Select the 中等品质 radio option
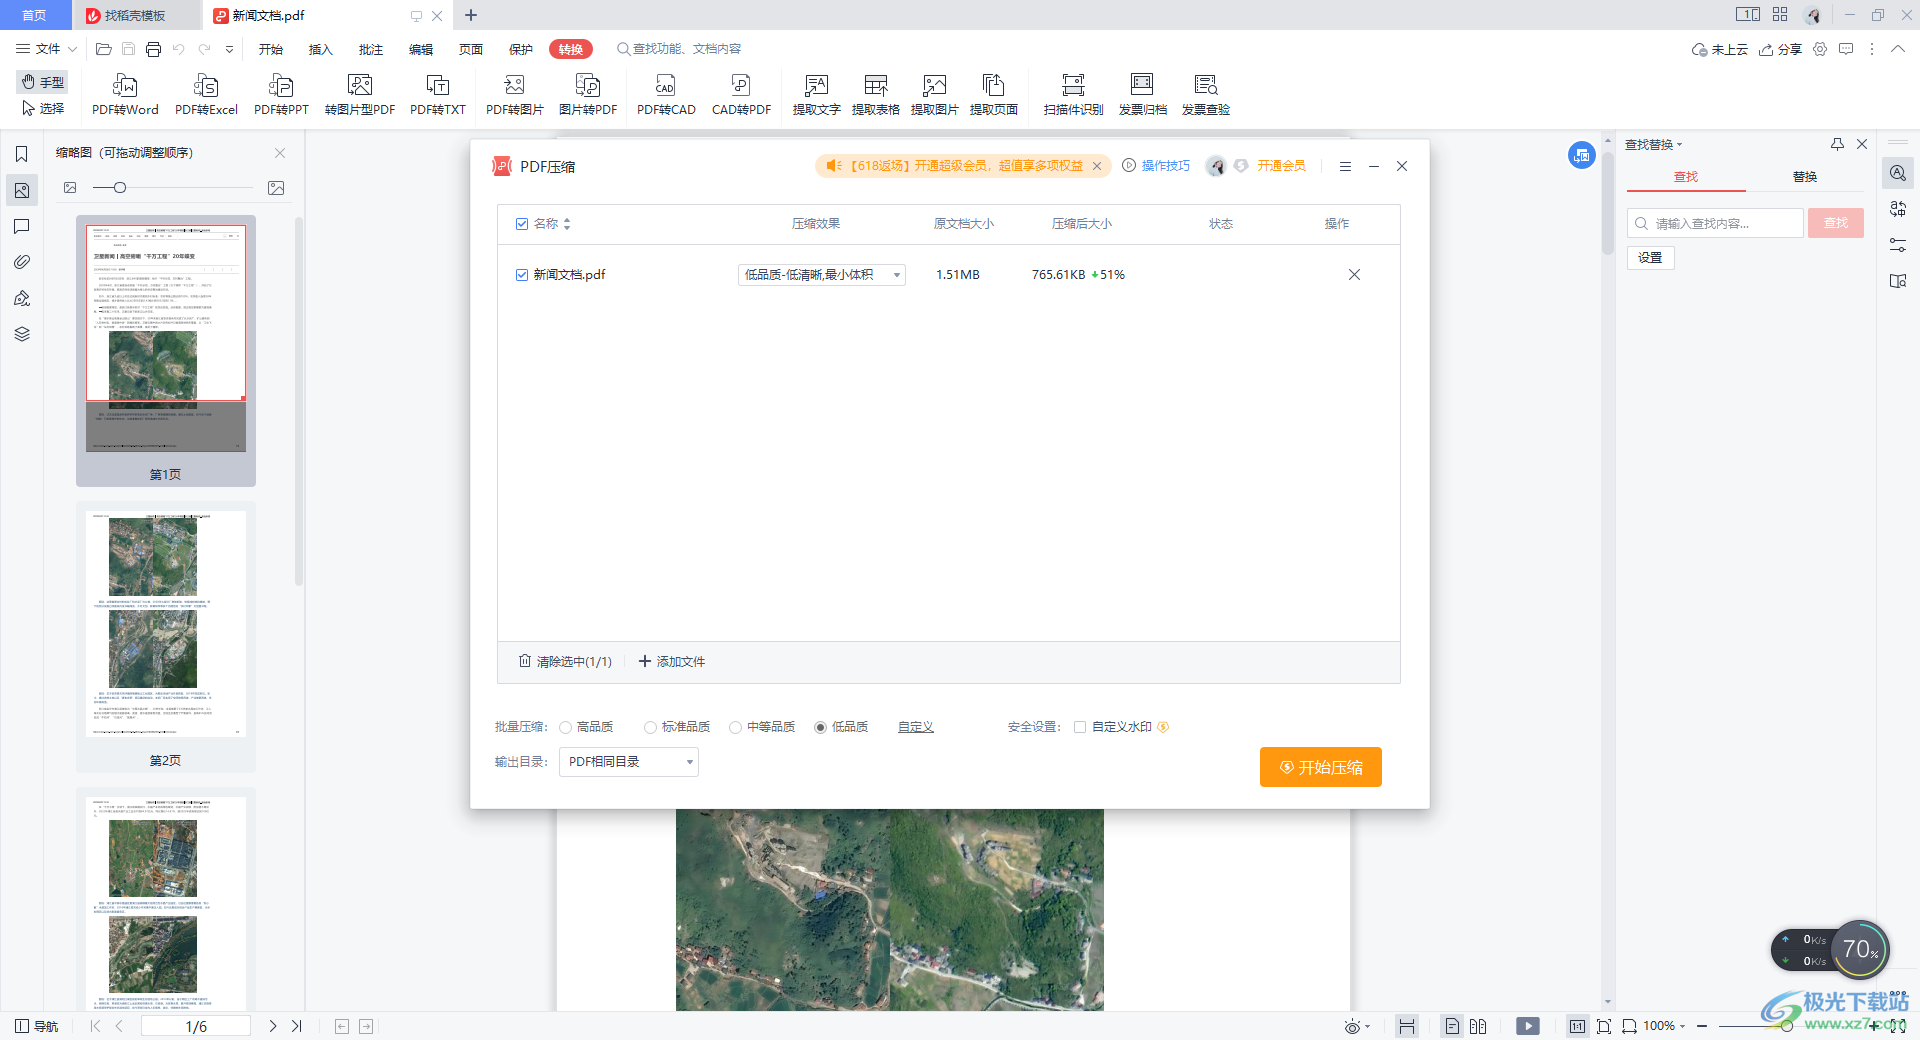1920x1040 pixels. click(x=736, y=727)
